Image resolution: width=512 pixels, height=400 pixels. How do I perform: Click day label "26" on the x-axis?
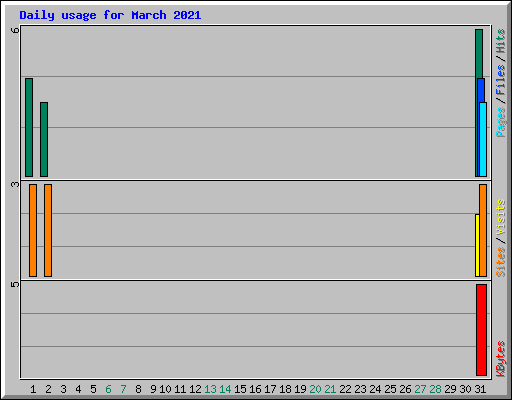click(x=405, y=389)
